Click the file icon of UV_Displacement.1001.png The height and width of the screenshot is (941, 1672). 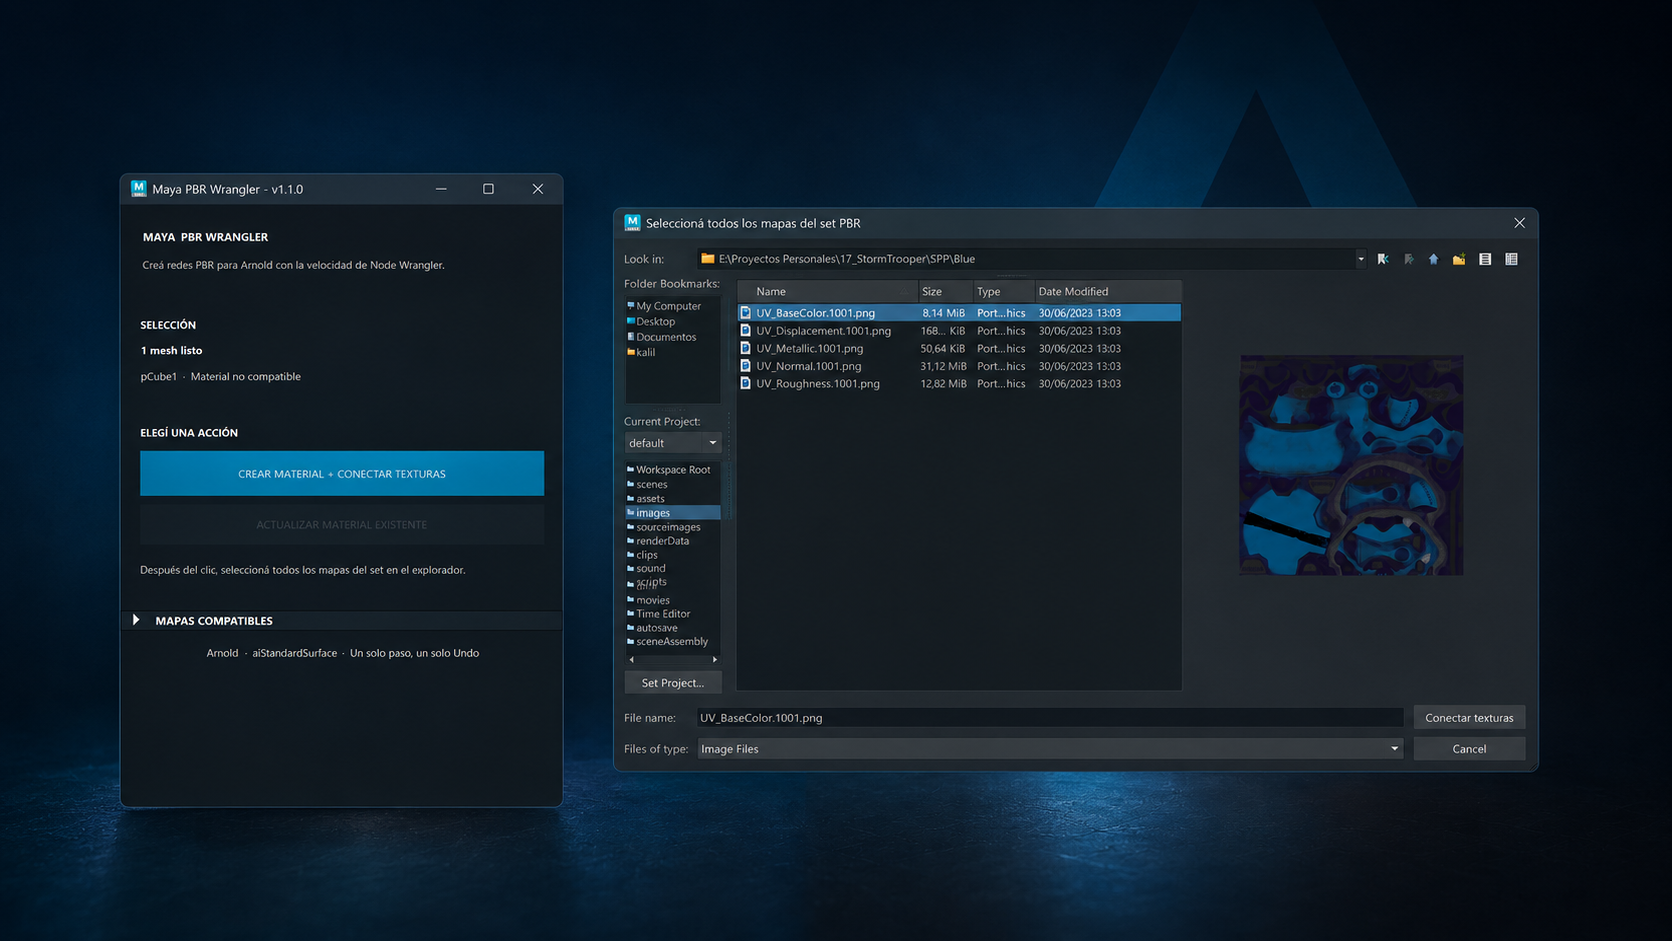pyautogui.click(x=745, y=331)
